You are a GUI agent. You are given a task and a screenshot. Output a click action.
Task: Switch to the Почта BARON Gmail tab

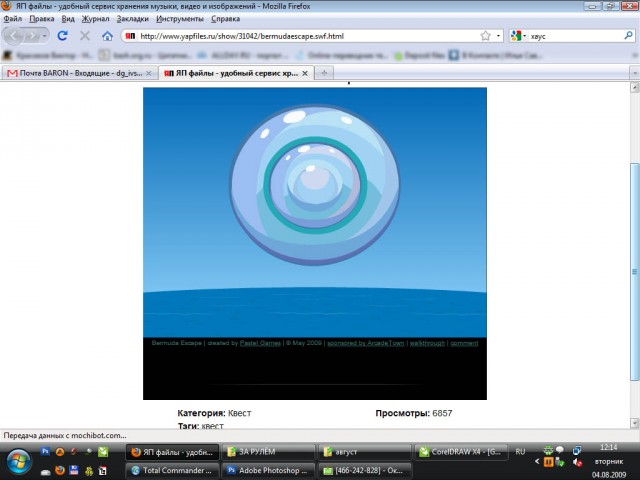[x=80, y=73]
